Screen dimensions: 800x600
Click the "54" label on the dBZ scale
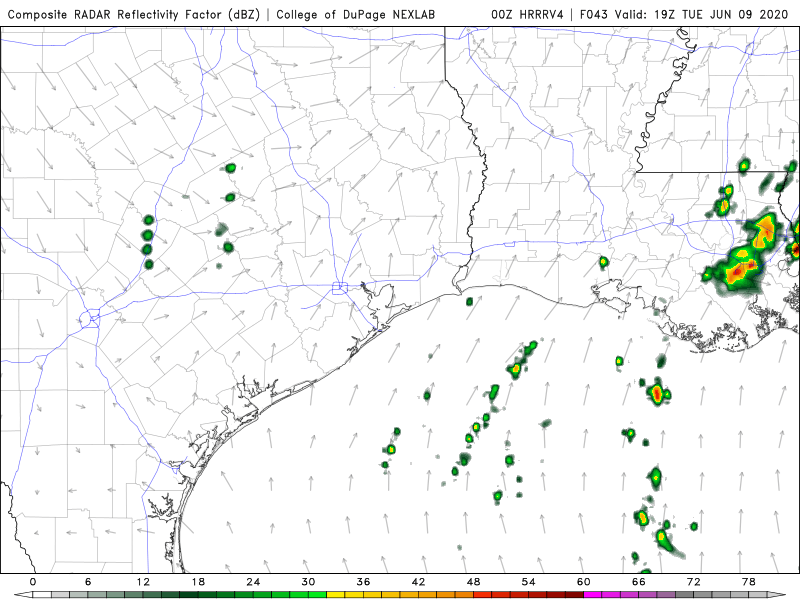pos(529,582)
